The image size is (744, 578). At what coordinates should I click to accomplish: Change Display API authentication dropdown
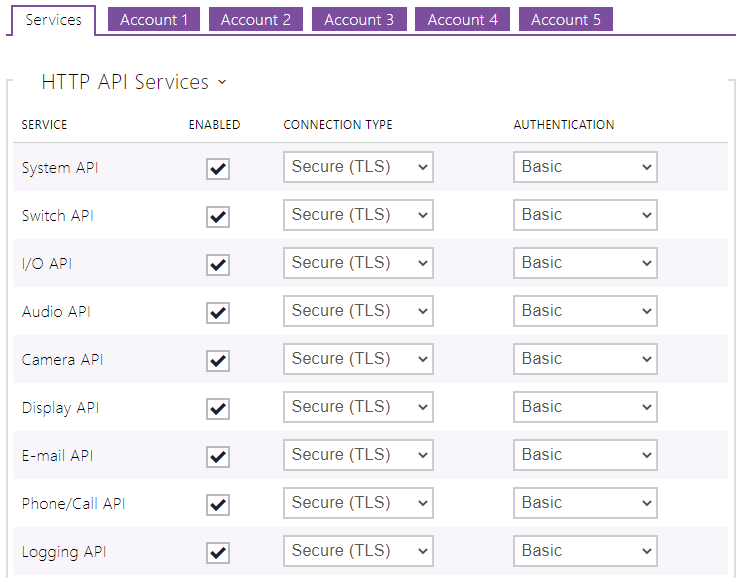point(585,407)
